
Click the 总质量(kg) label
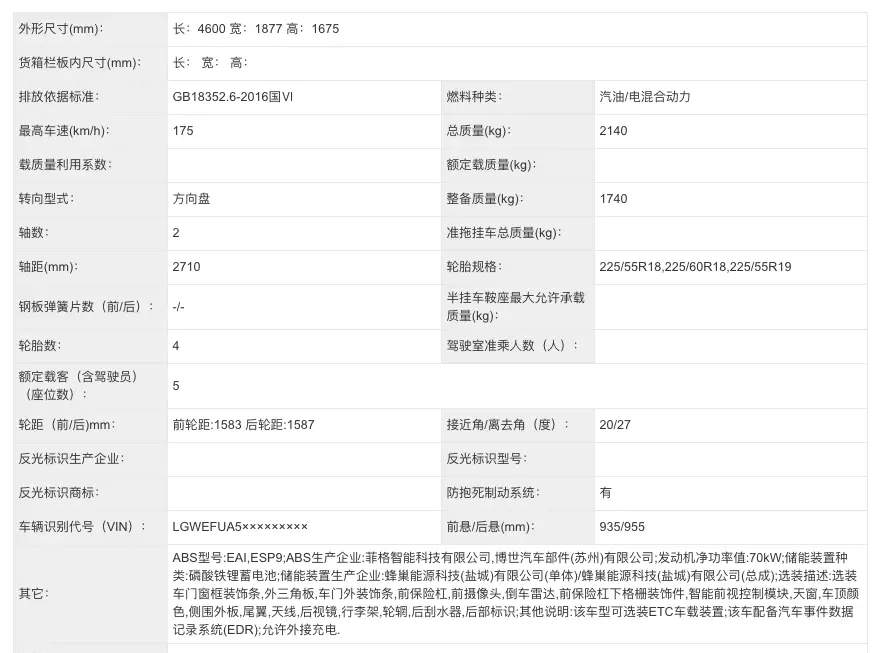click(479, 131)
